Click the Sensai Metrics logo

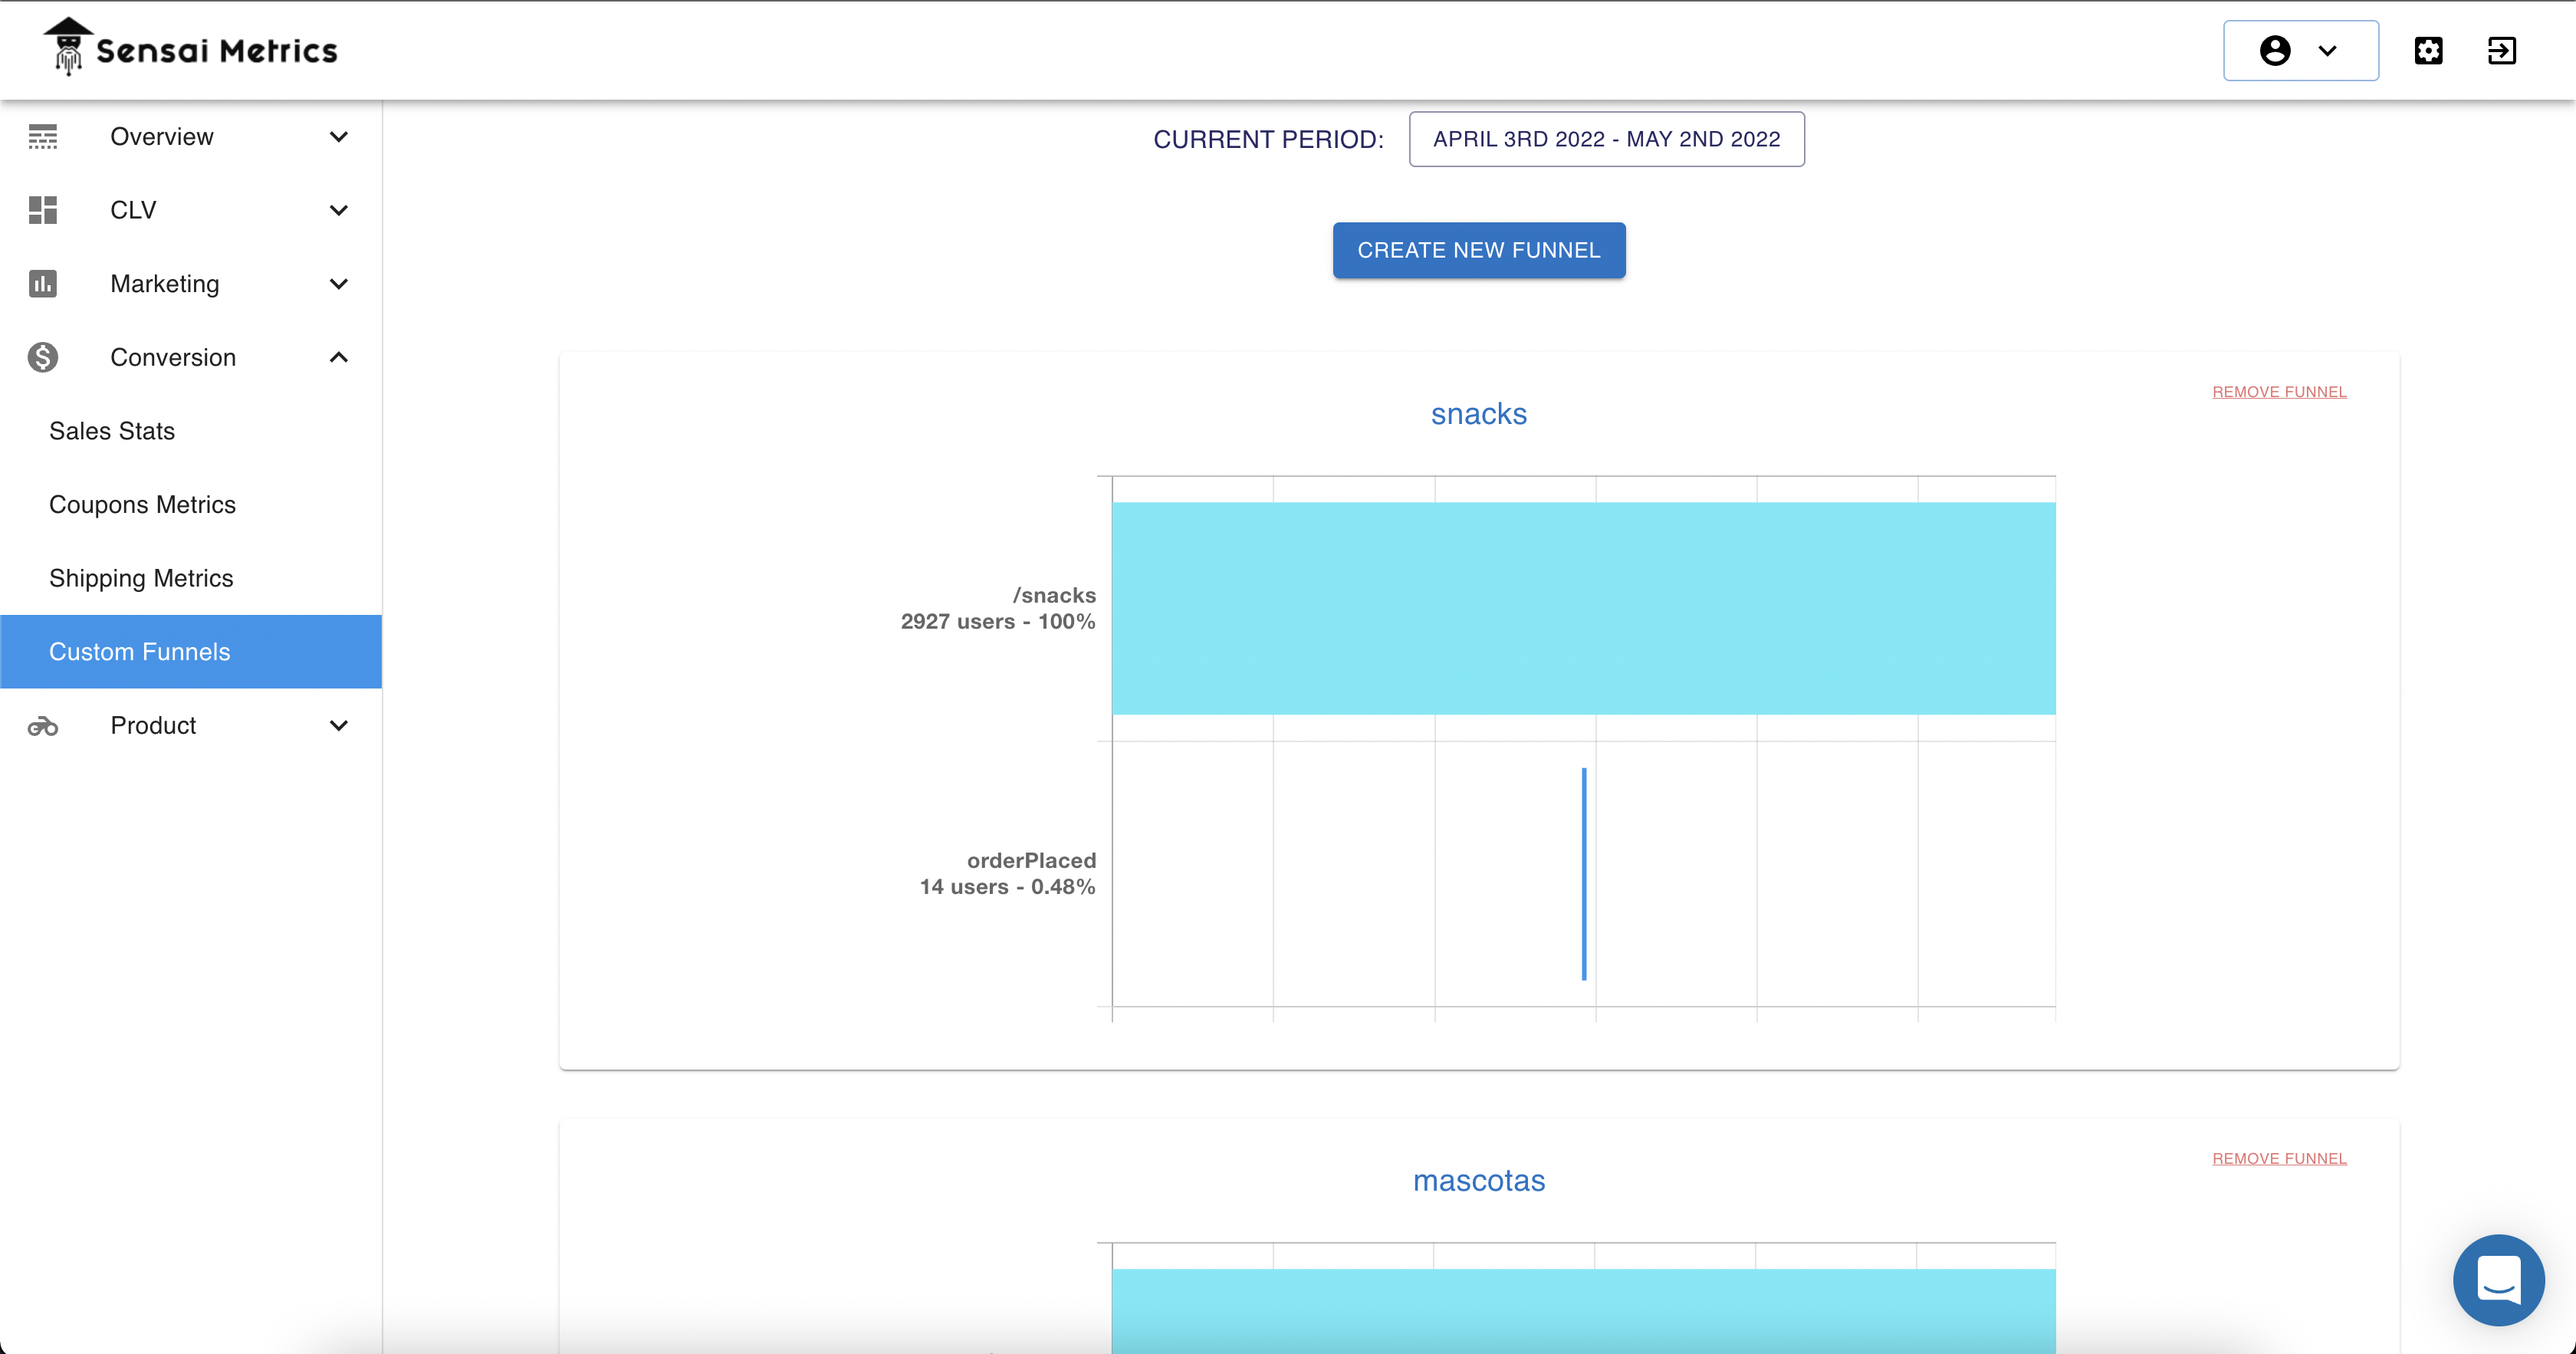pos(191,47)
